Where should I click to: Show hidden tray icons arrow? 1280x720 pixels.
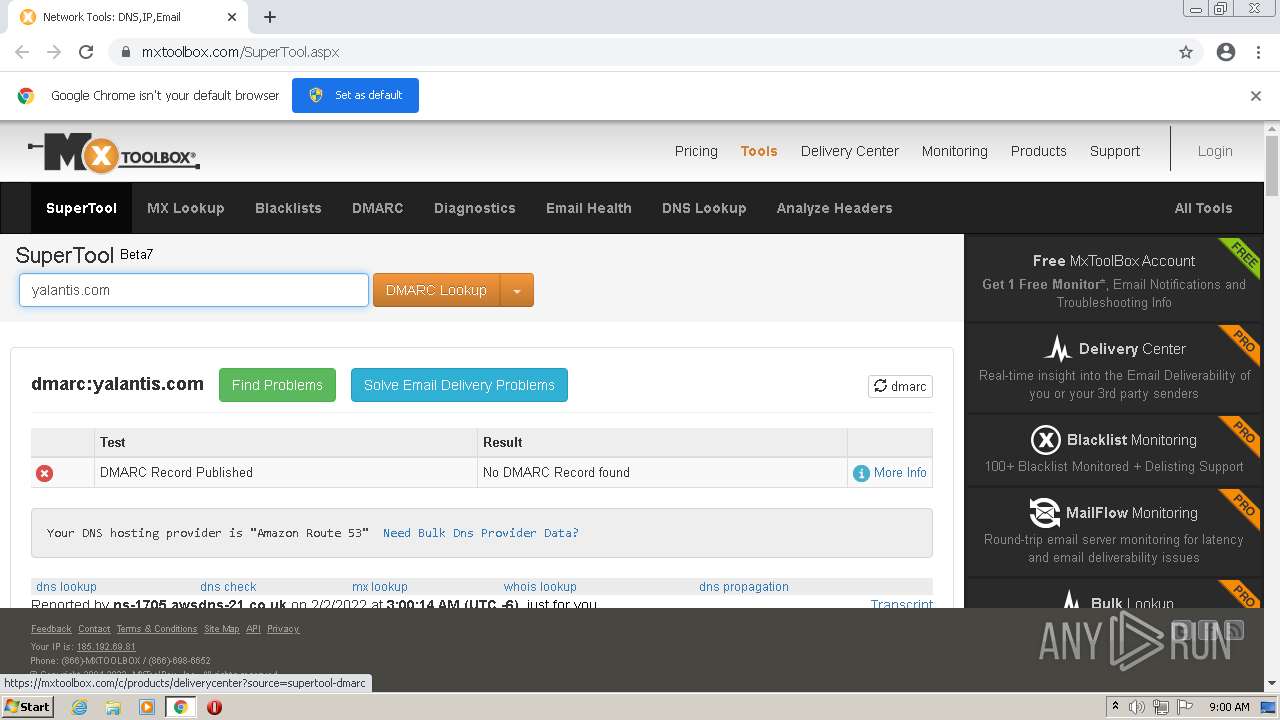click(1115, 707)
